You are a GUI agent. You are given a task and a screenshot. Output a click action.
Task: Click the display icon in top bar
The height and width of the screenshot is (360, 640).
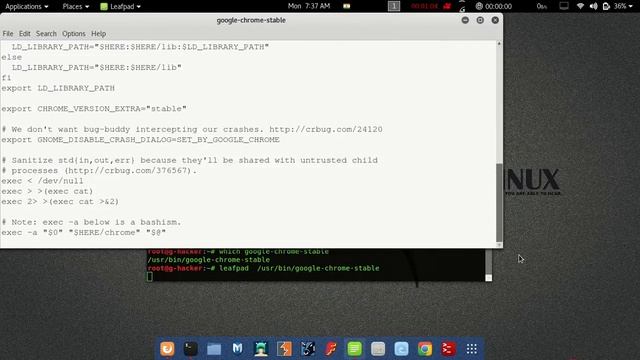tap(564, 6)
